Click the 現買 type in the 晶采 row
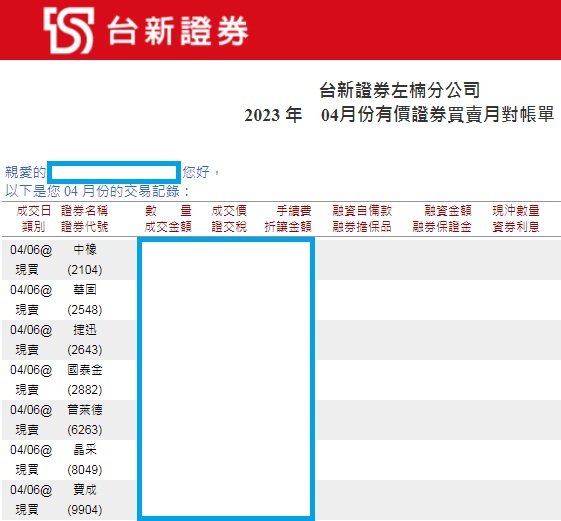 click(x=27, y=470)
